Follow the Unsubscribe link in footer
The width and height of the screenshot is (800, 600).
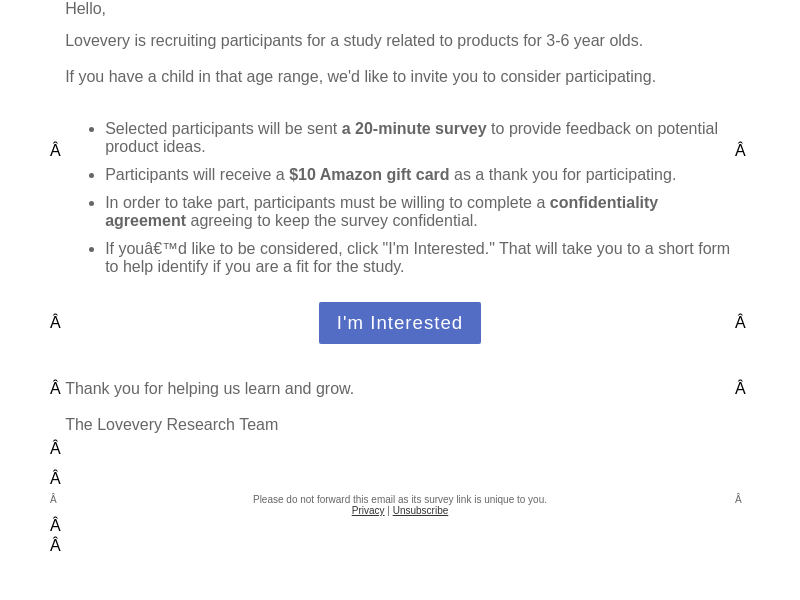420,511
